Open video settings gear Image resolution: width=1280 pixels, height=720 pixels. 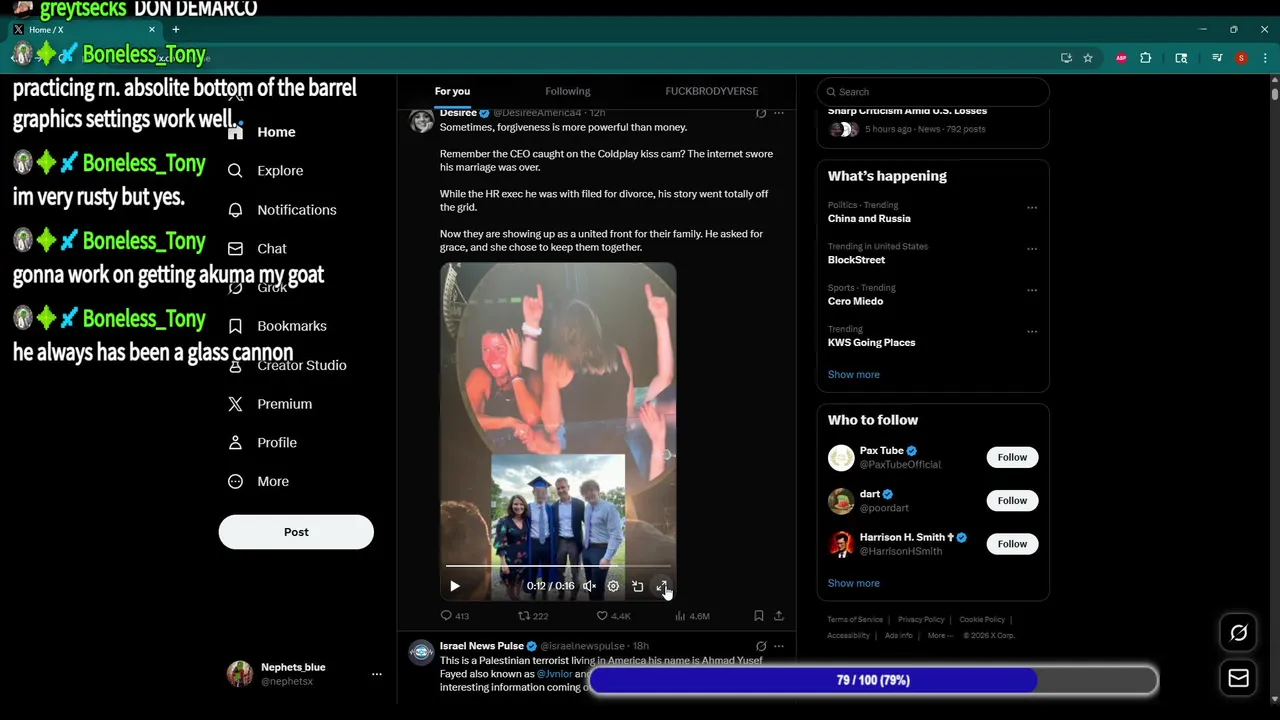(613, 586)
